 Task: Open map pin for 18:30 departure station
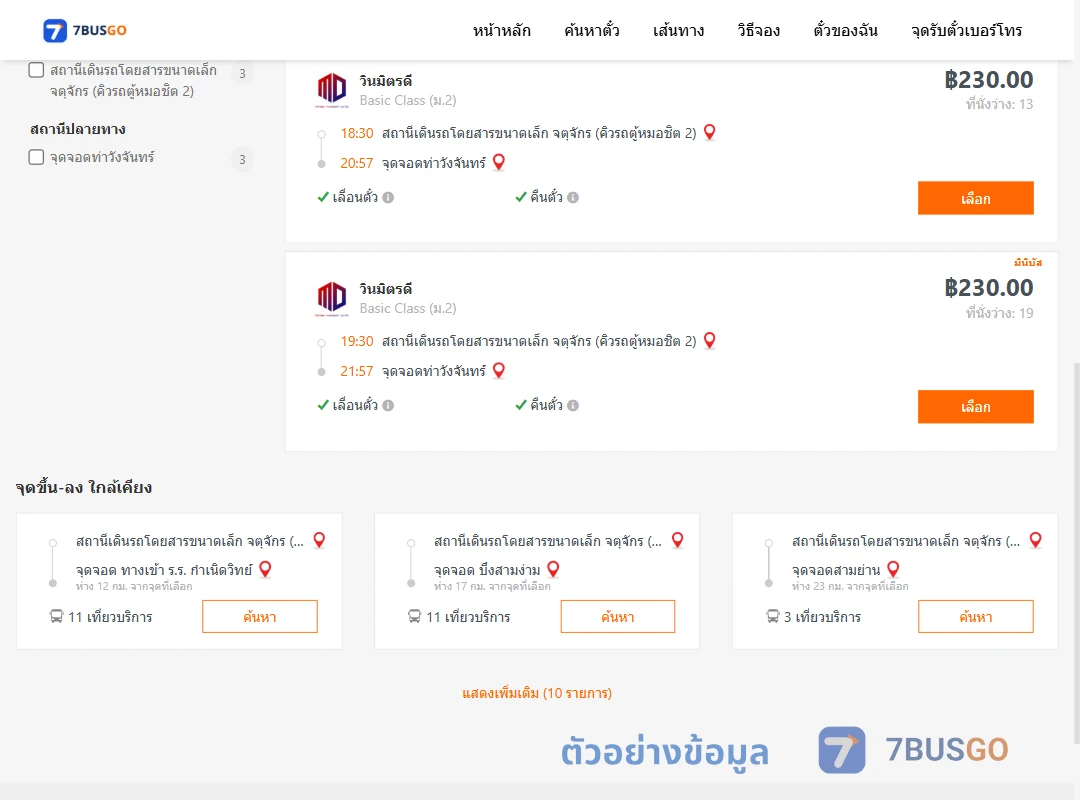pos(709,132)
